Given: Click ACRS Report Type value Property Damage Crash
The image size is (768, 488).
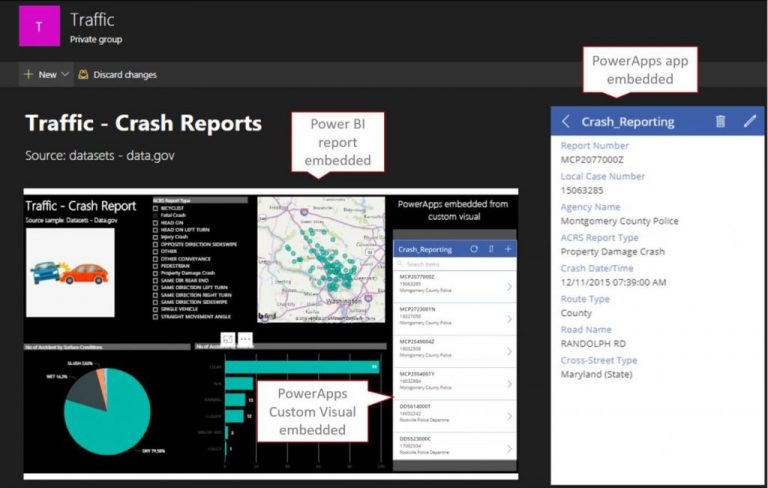Looking at the screenshot, I should [613, 252].
